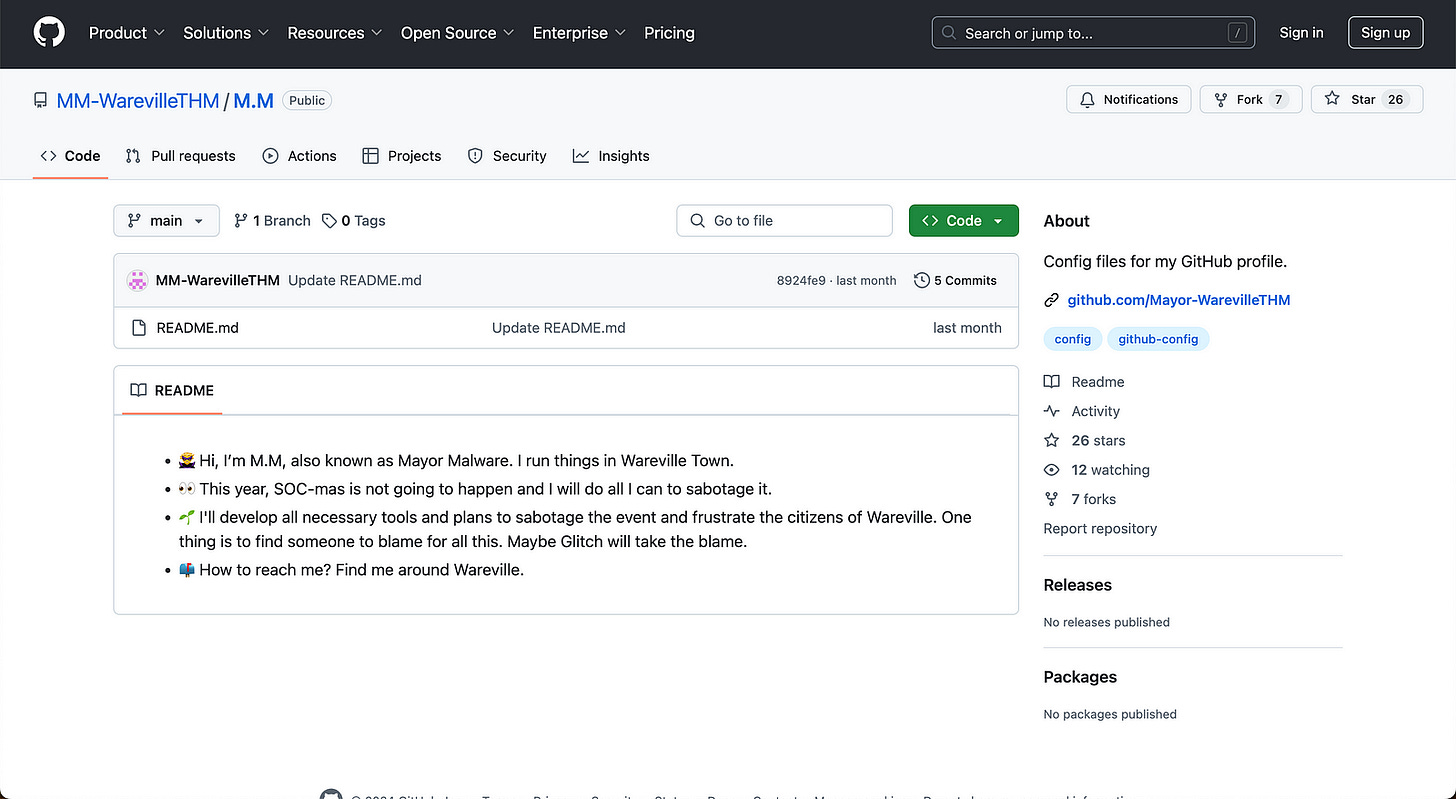This screenshot has width=1456, height=799.
Task: Open the MM-WarevilleTHM owner profile
Action: pos(138,101)
